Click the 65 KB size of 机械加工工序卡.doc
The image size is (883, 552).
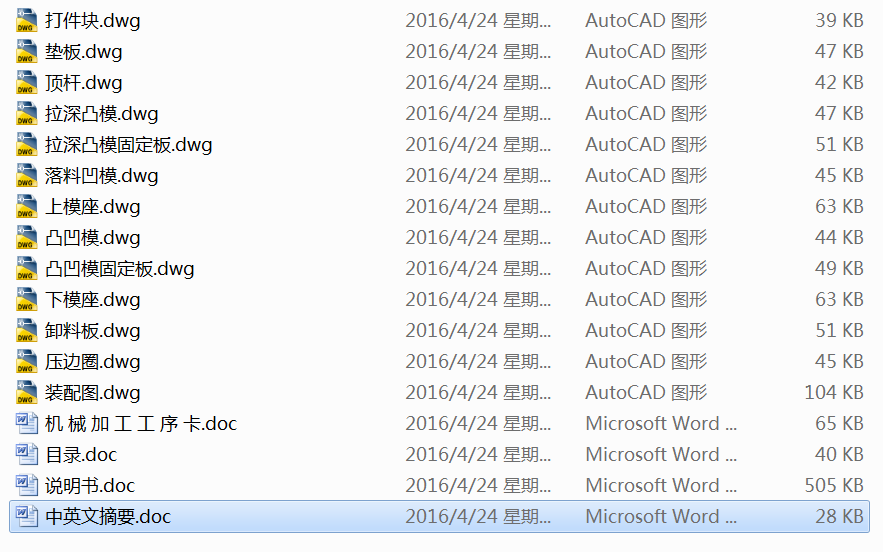click(x=840, y=423)
